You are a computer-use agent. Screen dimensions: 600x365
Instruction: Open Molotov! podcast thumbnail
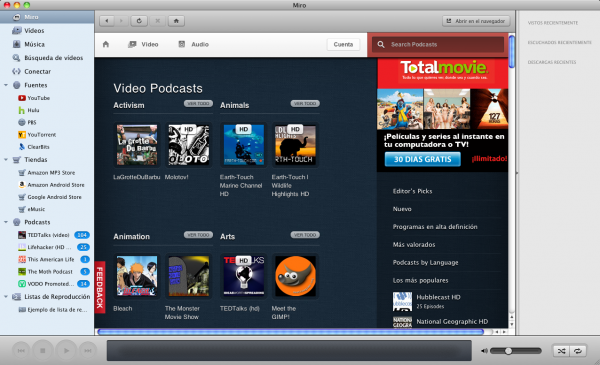click(x=189, y=145)
